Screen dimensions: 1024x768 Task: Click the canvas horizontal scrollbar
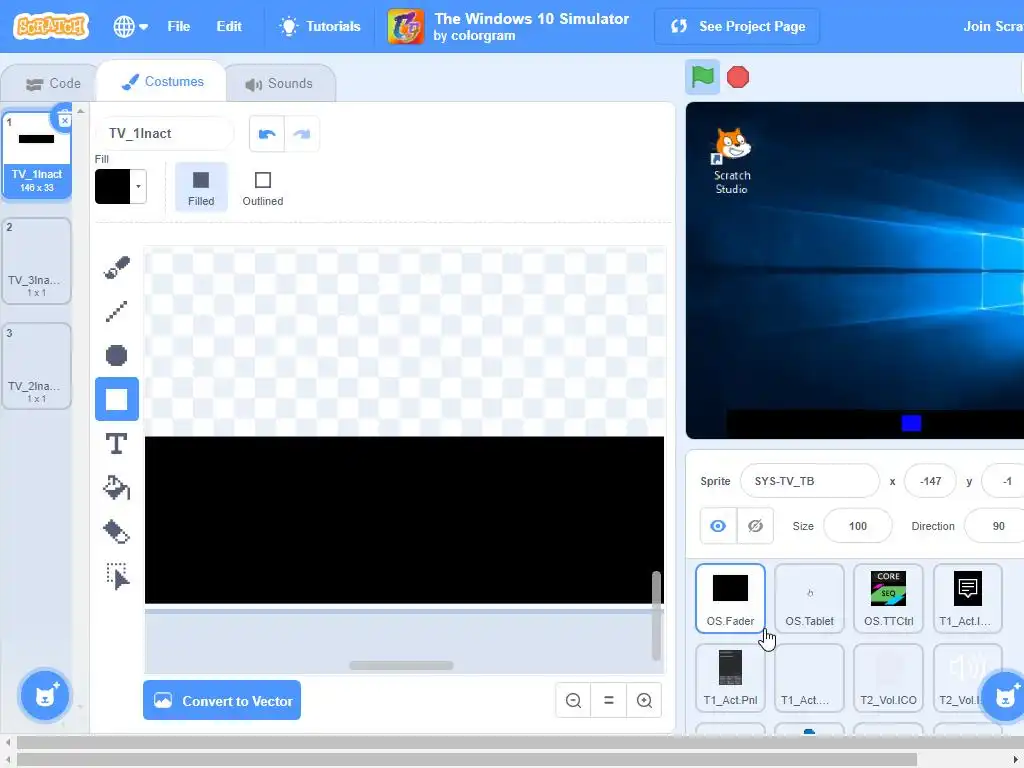(401, 665)
